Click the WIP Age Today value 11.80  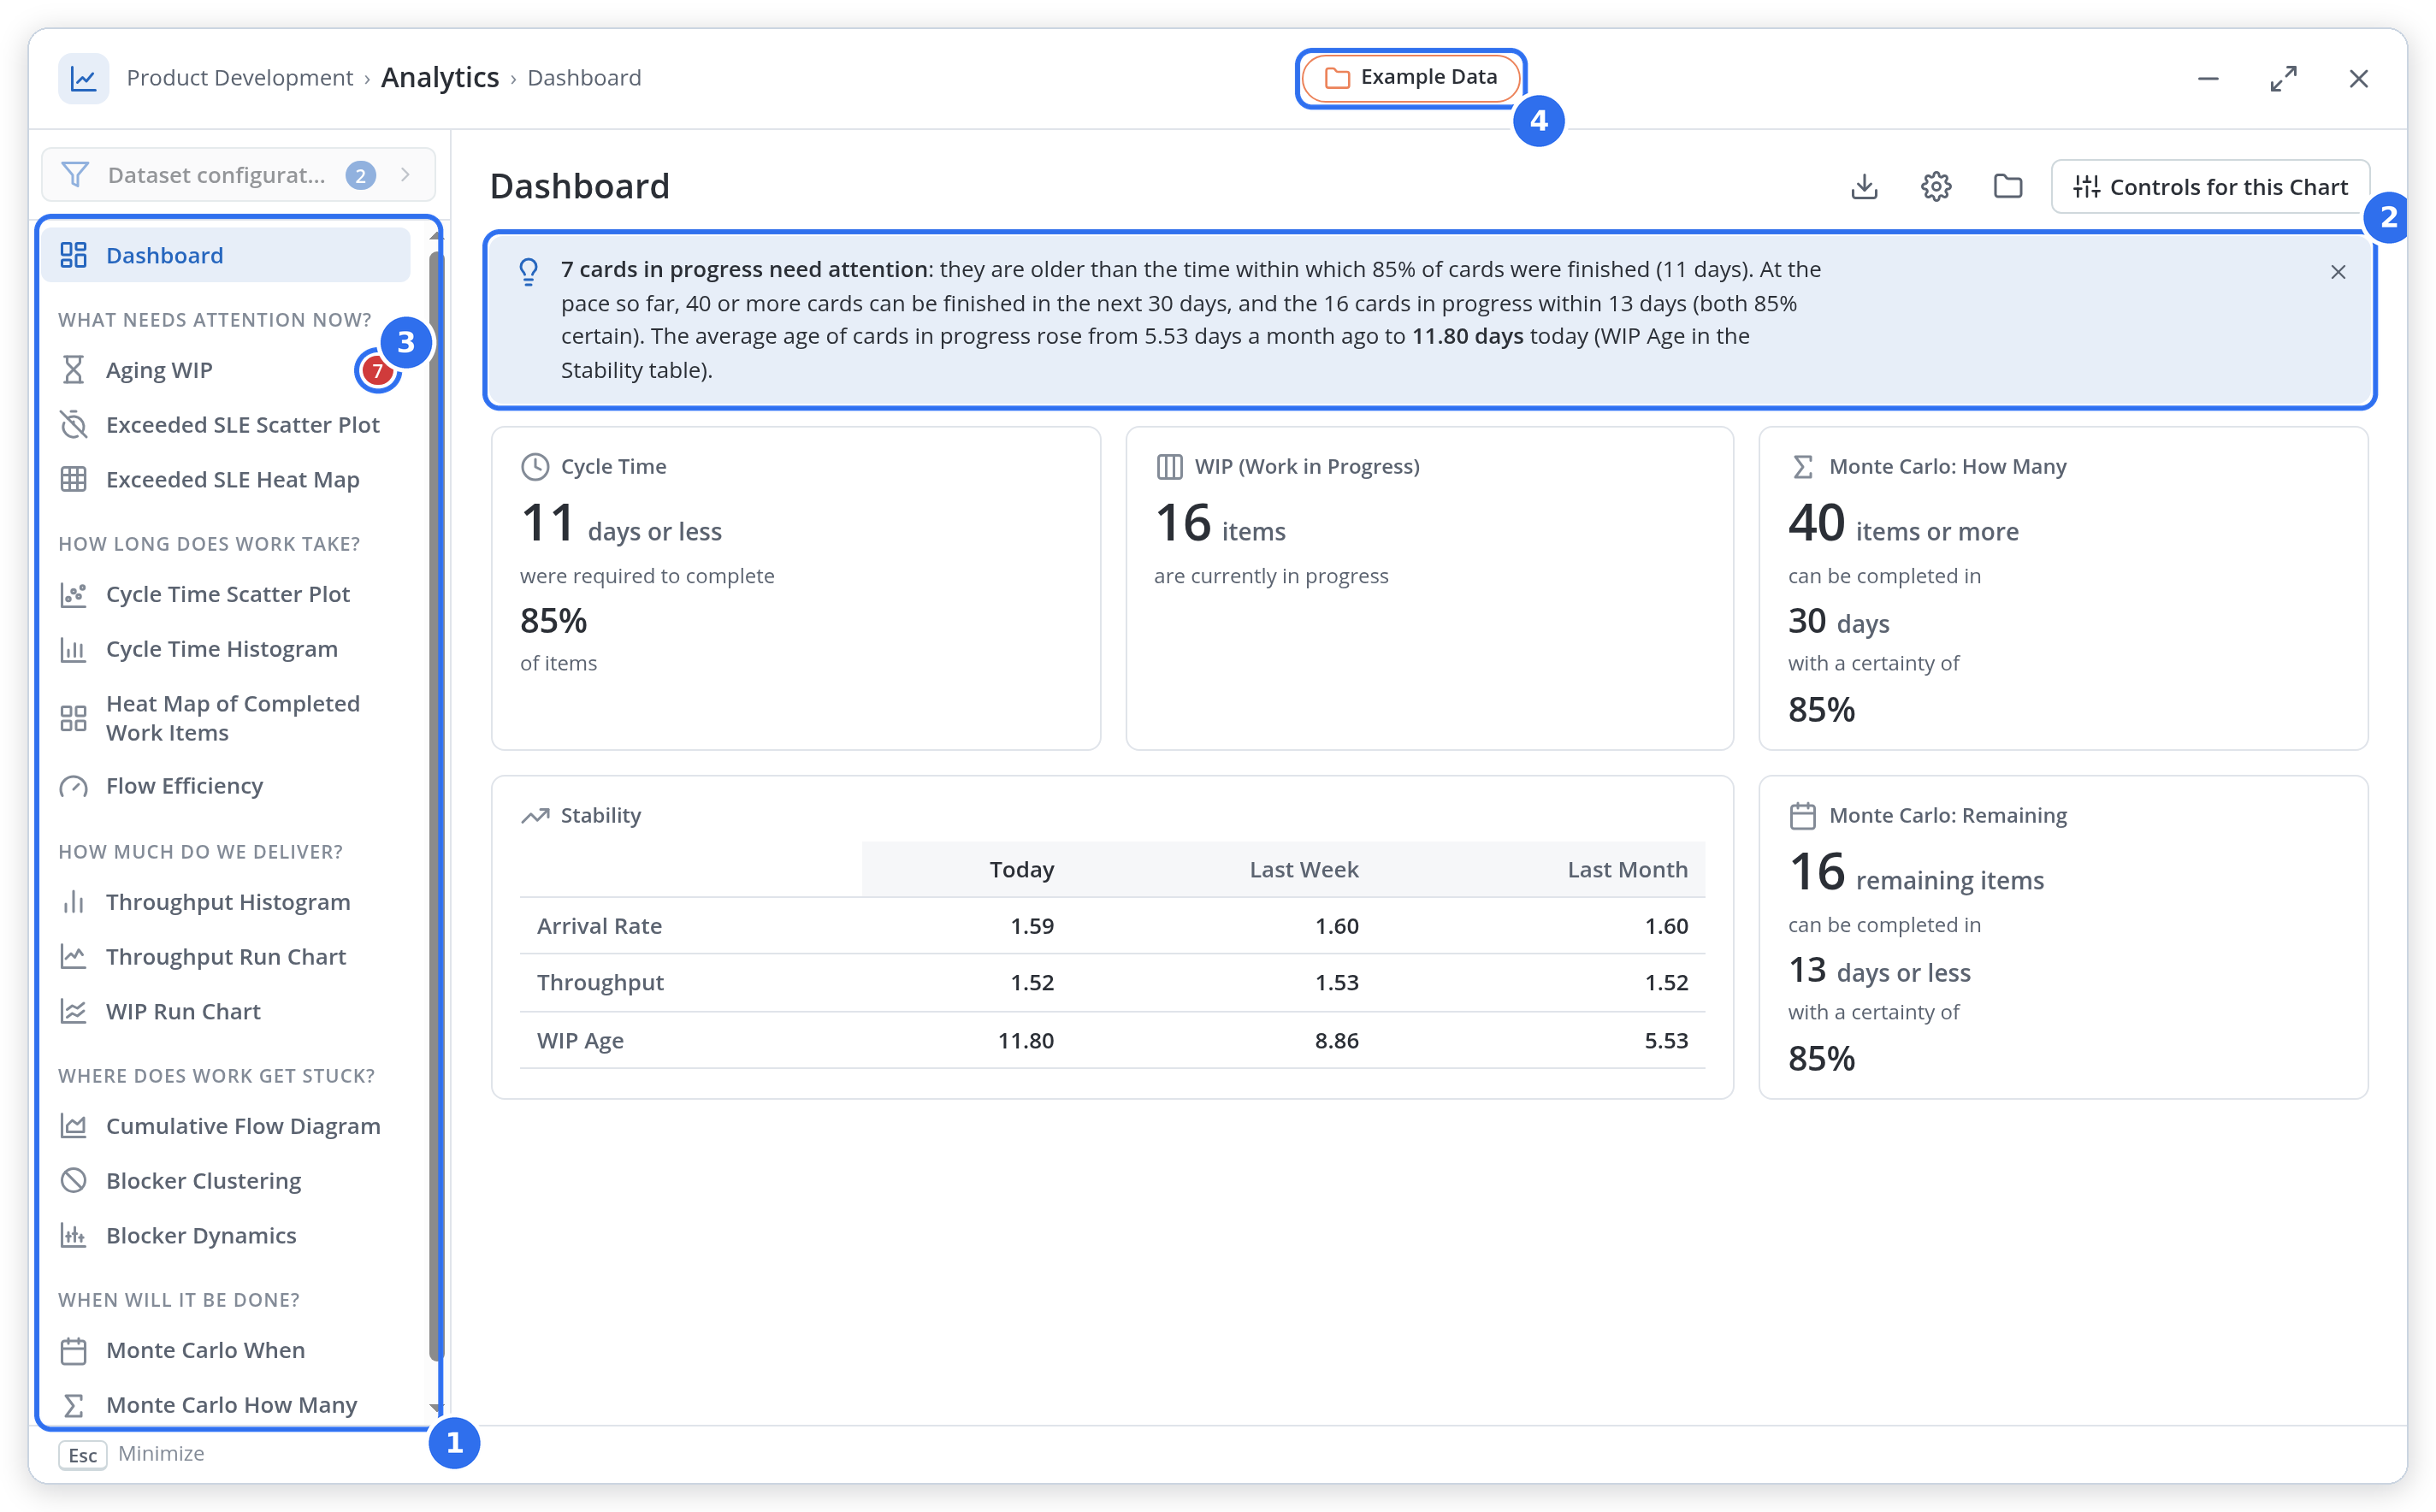pos(1026,1041)
